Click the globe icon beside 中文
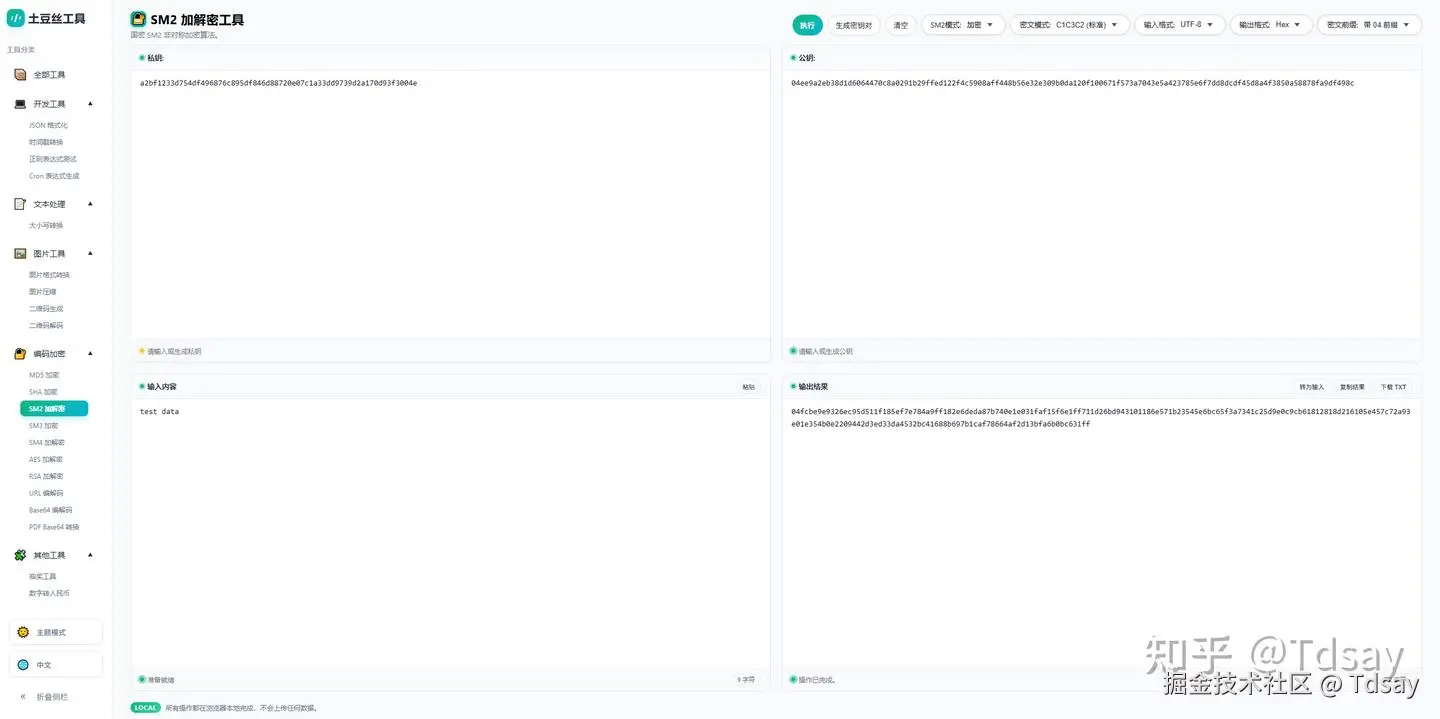This screenshot has width=1440, height=719. [x=23, y=664]
